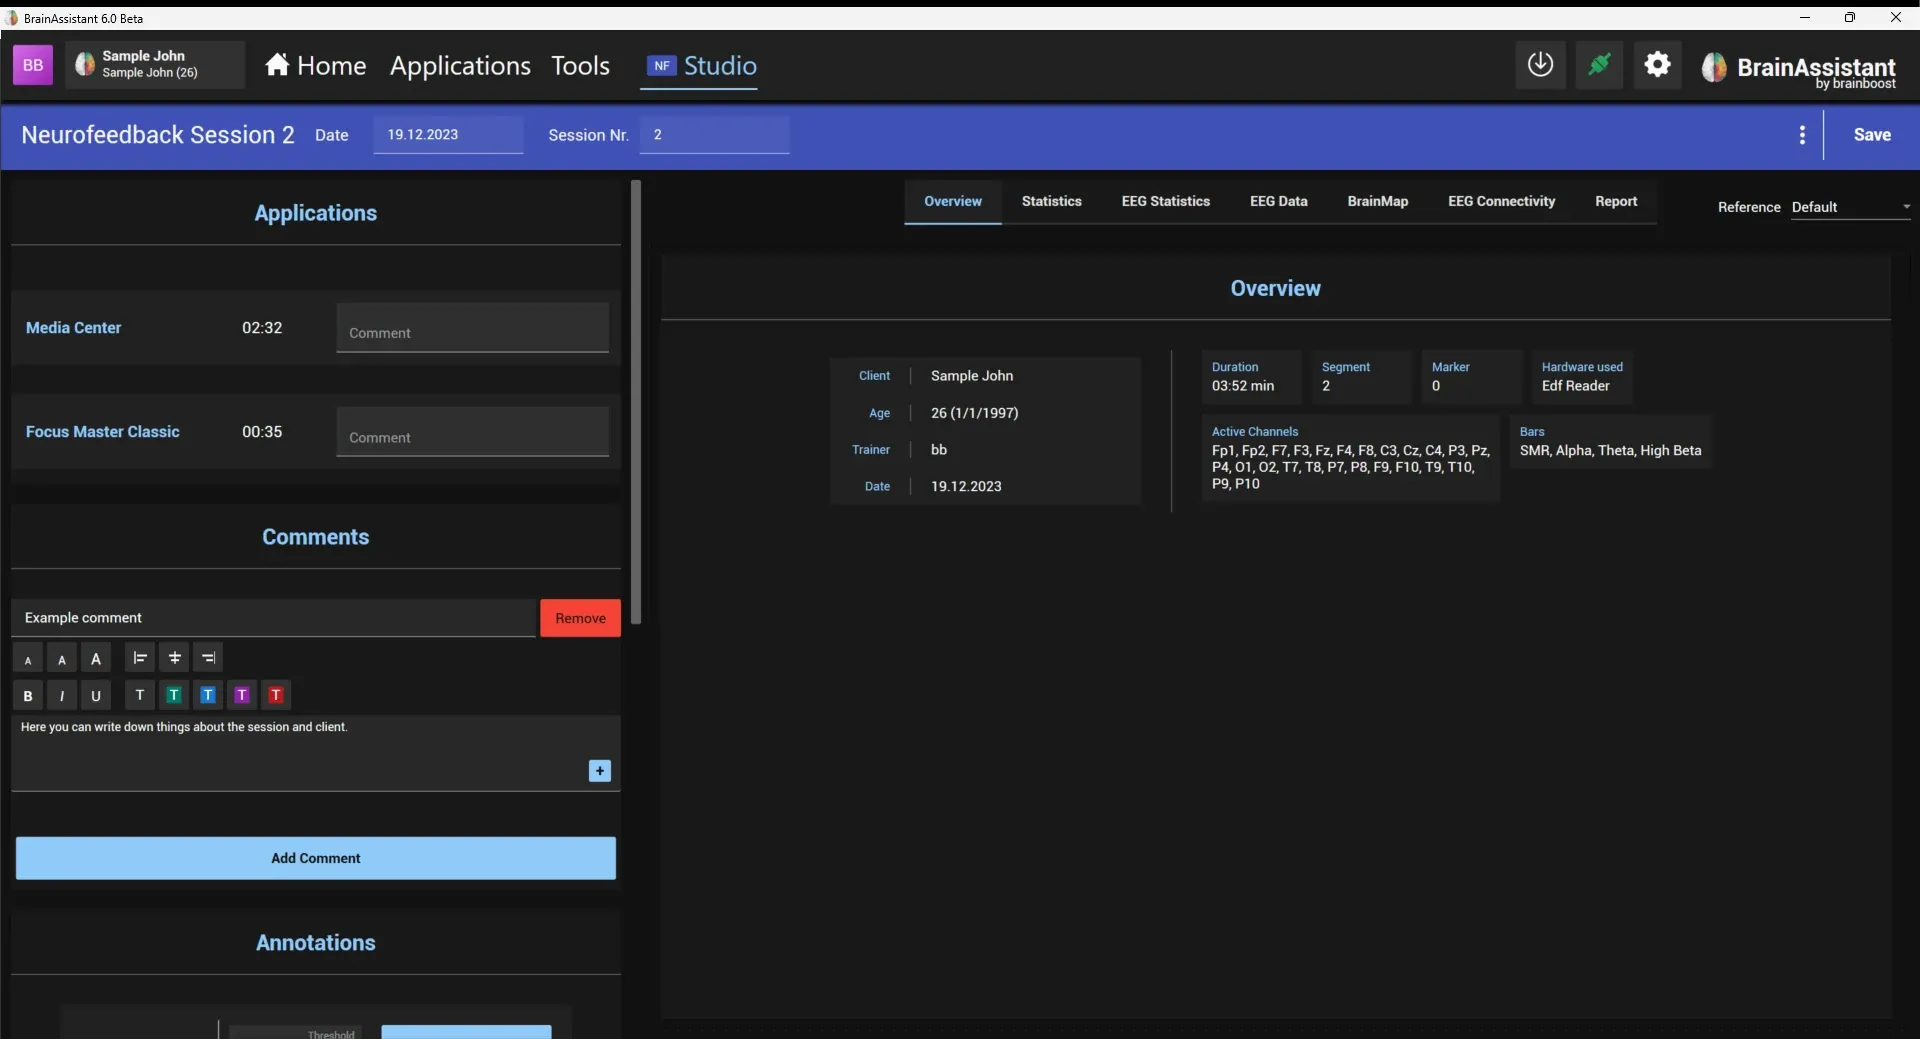Open the BrainMap tab
Viewport: 1920px width, 1039px height.
point(1377,201)
